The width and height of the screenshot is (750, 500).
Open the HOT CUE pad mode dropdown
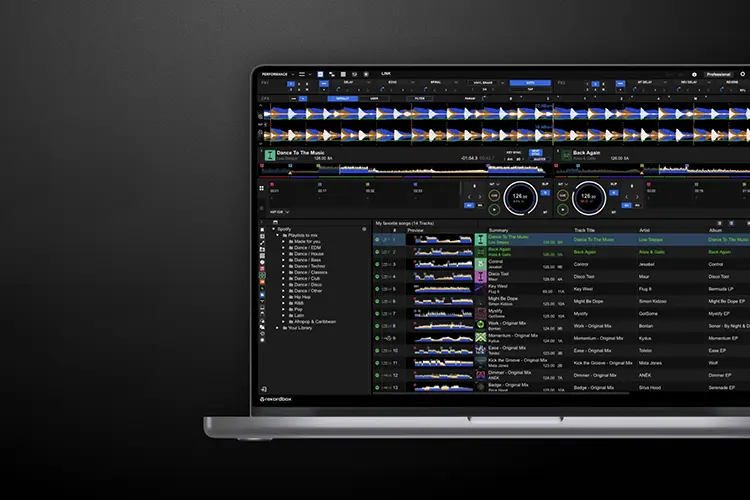279,211
